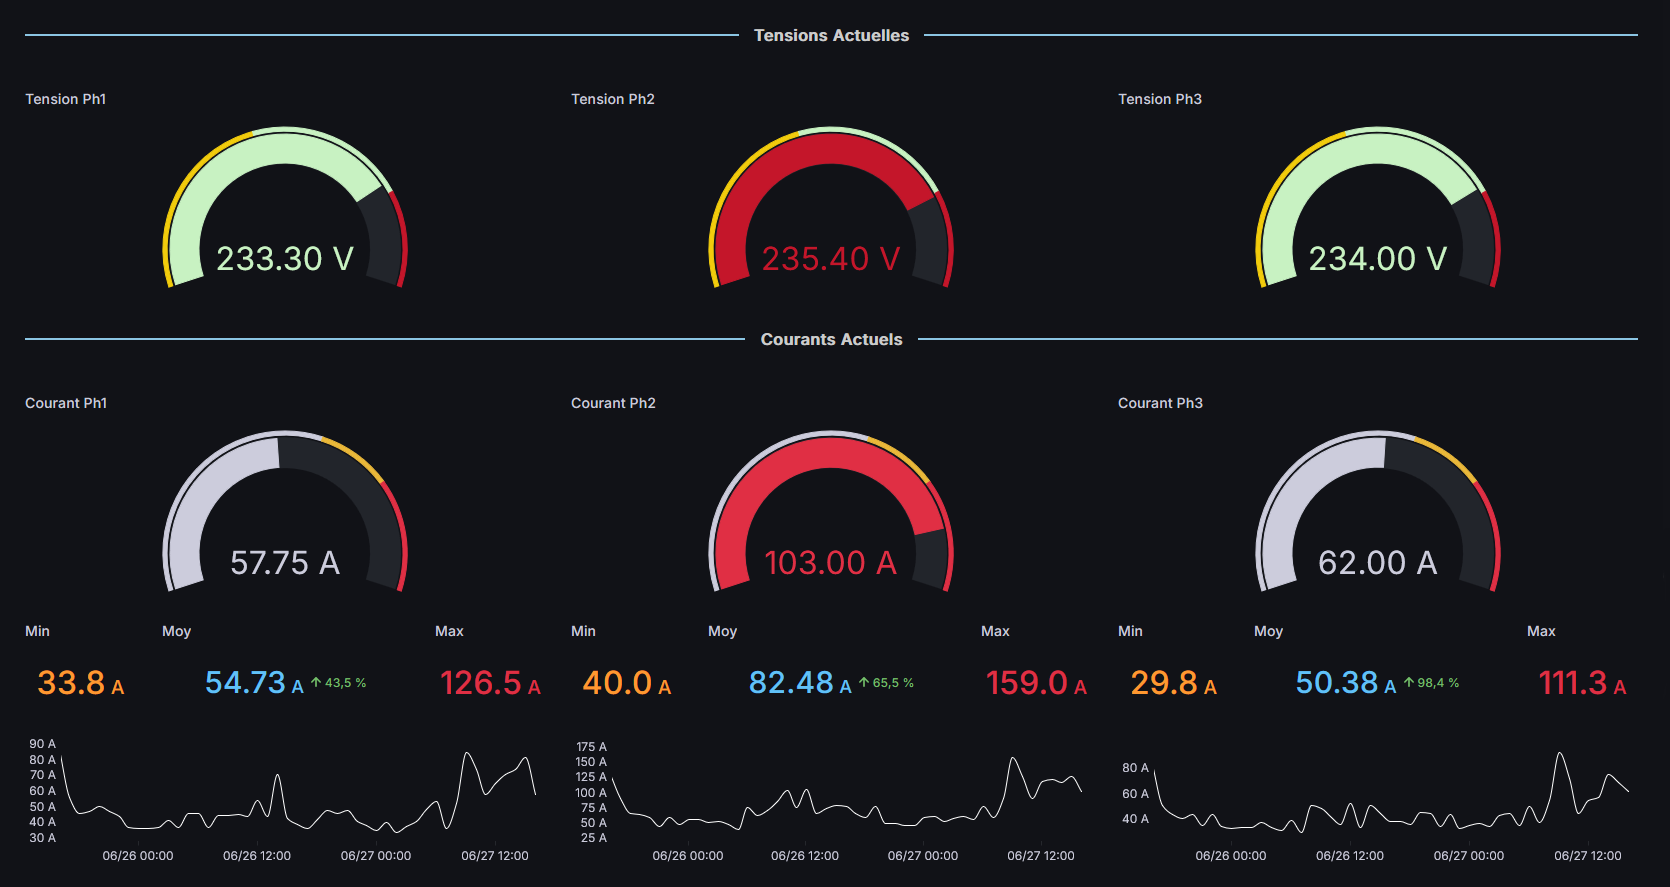
Task: Click the Courant Ph3 panel title
Action: click(x=1160, y=403)
